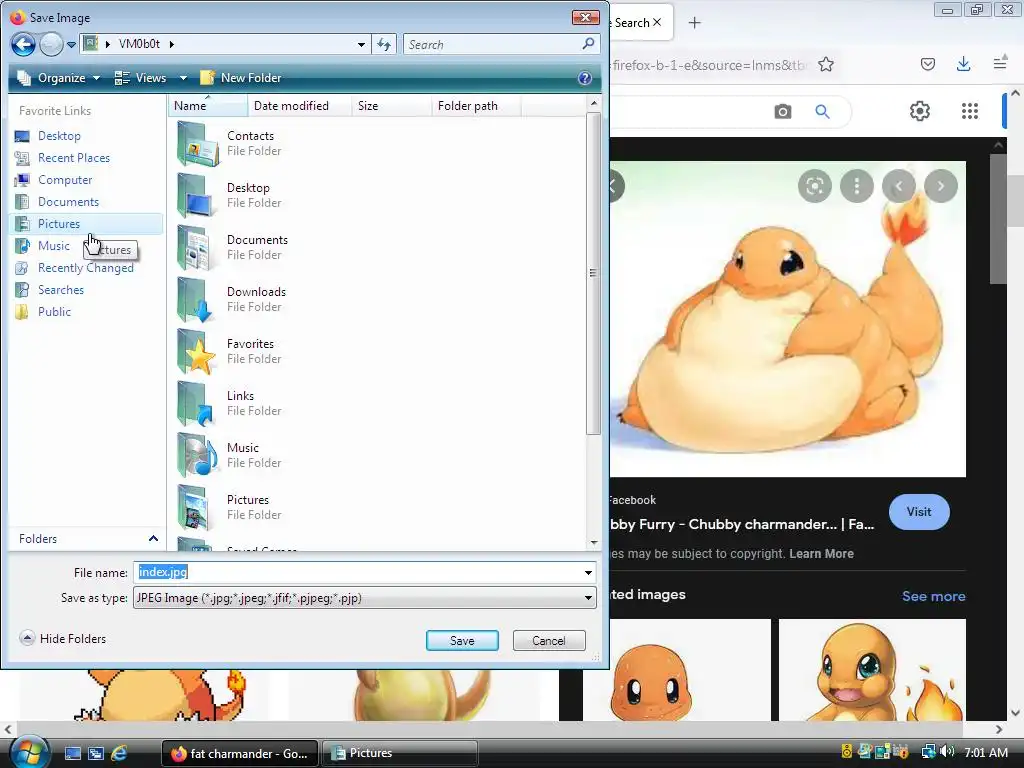Sort by Date modified column
This screenshot has height=768, width=1024.
point(299,106)
